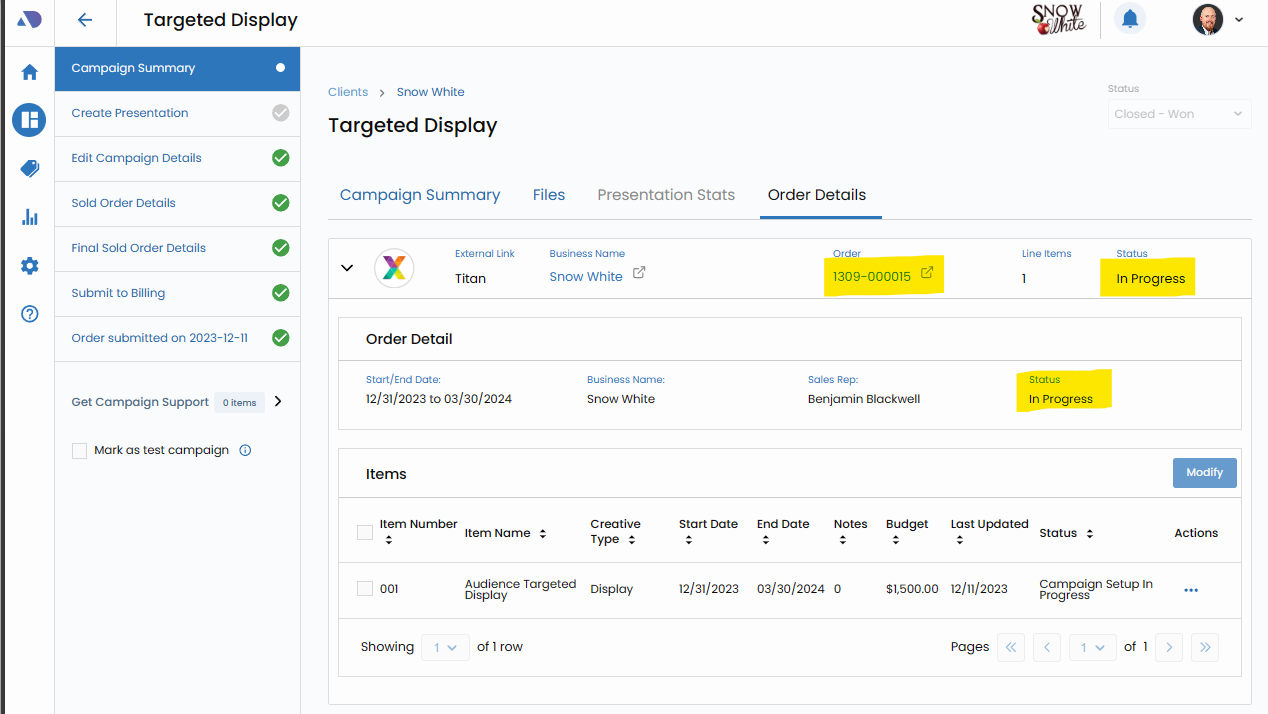
Task: Open the dashboard layout icon in sidebar
Action: pyautogui.click(x=29, y=120)
